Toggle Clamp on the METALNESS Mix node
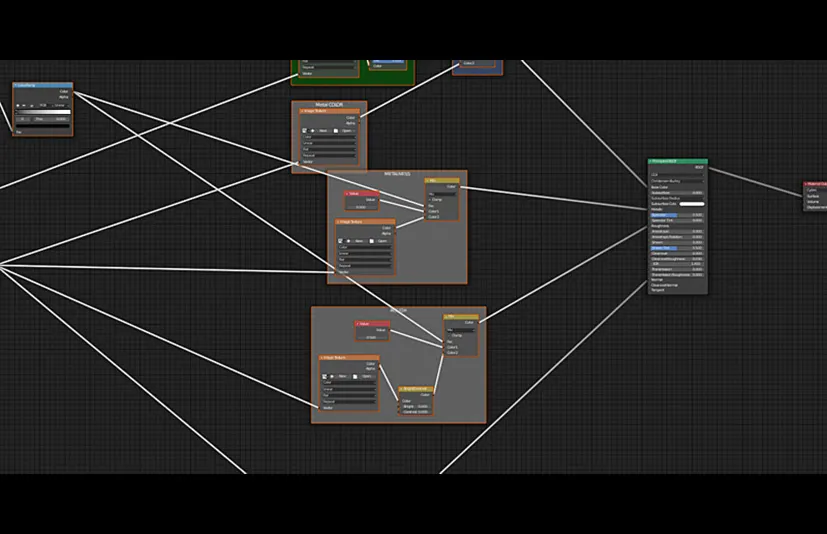 click(430, 199)
